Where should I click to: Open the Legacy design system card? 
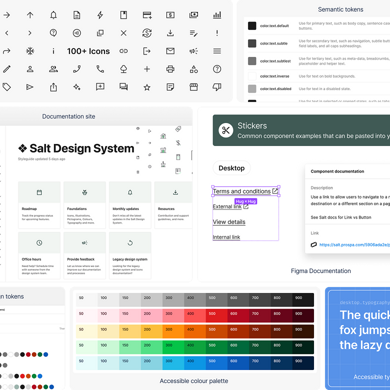point(130,255)
